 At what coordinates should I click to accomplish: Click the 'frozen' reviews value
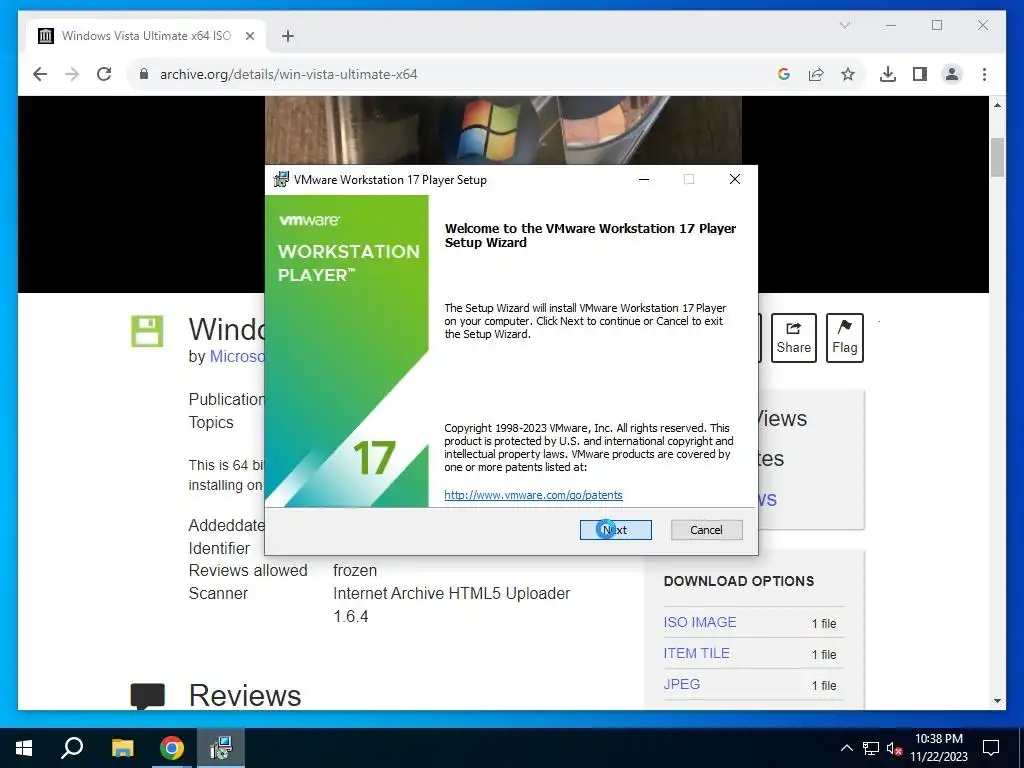click(355, 570)
